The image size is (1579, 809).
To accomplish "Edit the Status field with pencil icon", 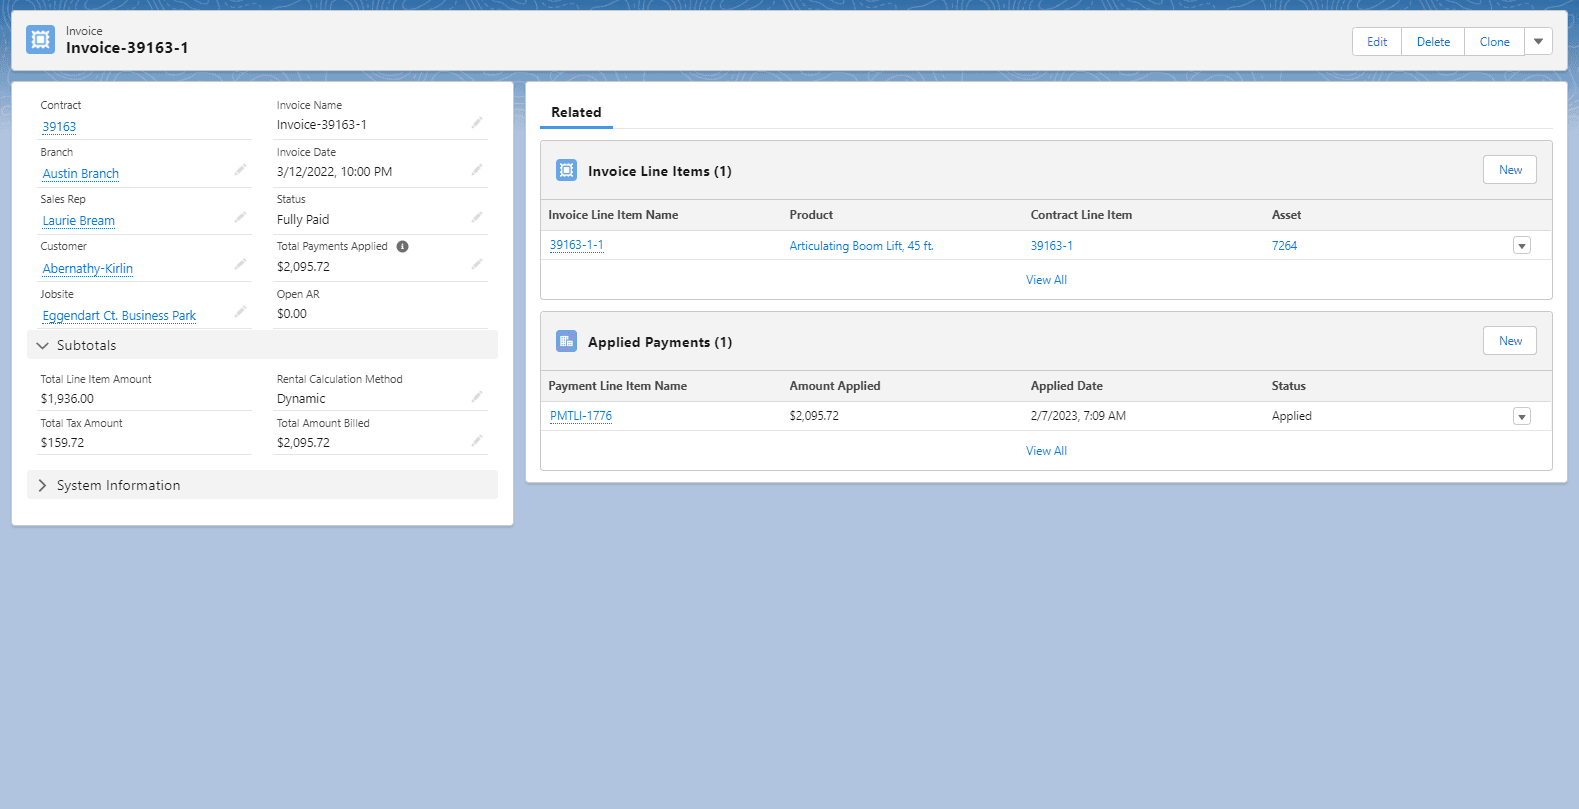I will [x=477, y=217].
